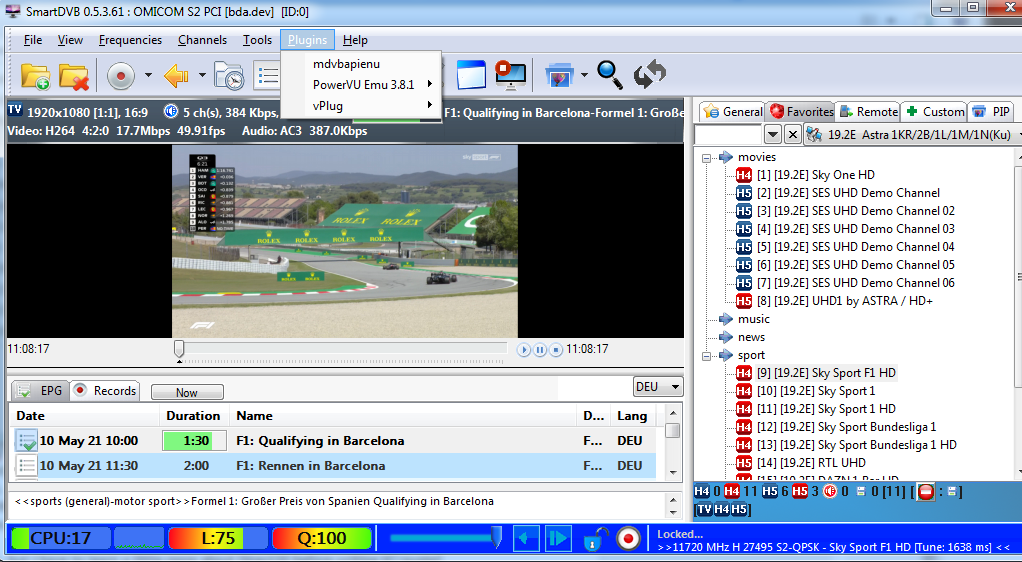Click the folder with green plus toolbar icon
The image size is (1022, 562).
click(35, 76)
